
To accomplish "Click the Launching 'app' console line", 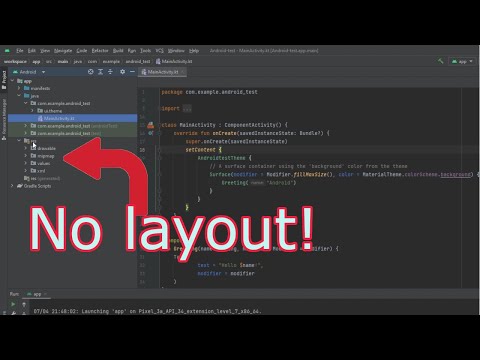I will point(147,311).
